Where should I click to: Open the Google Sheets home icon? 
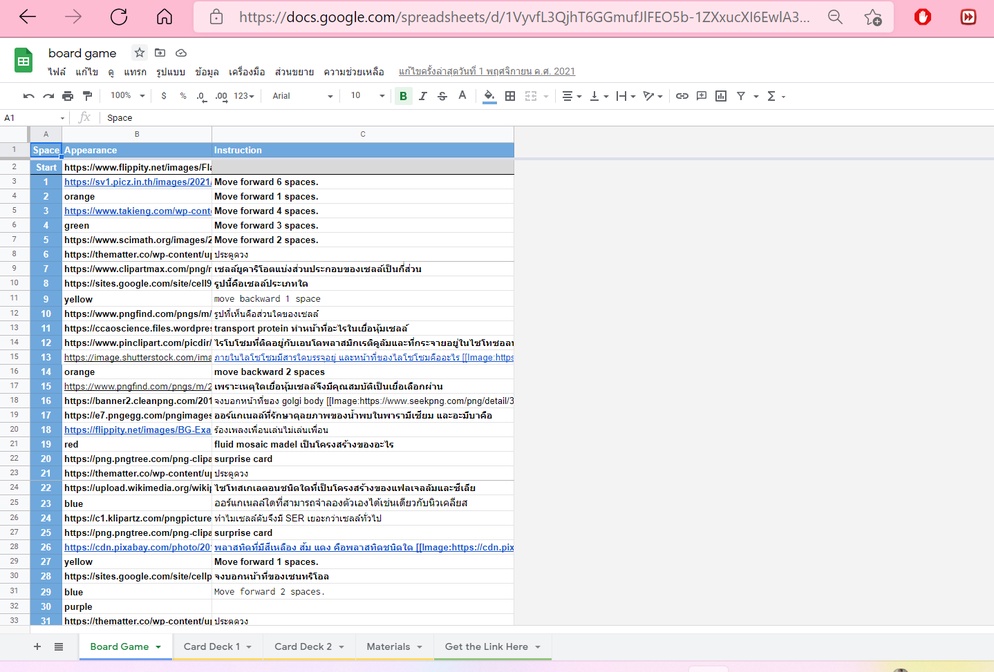pyautogui.click(x=23, y=61)
